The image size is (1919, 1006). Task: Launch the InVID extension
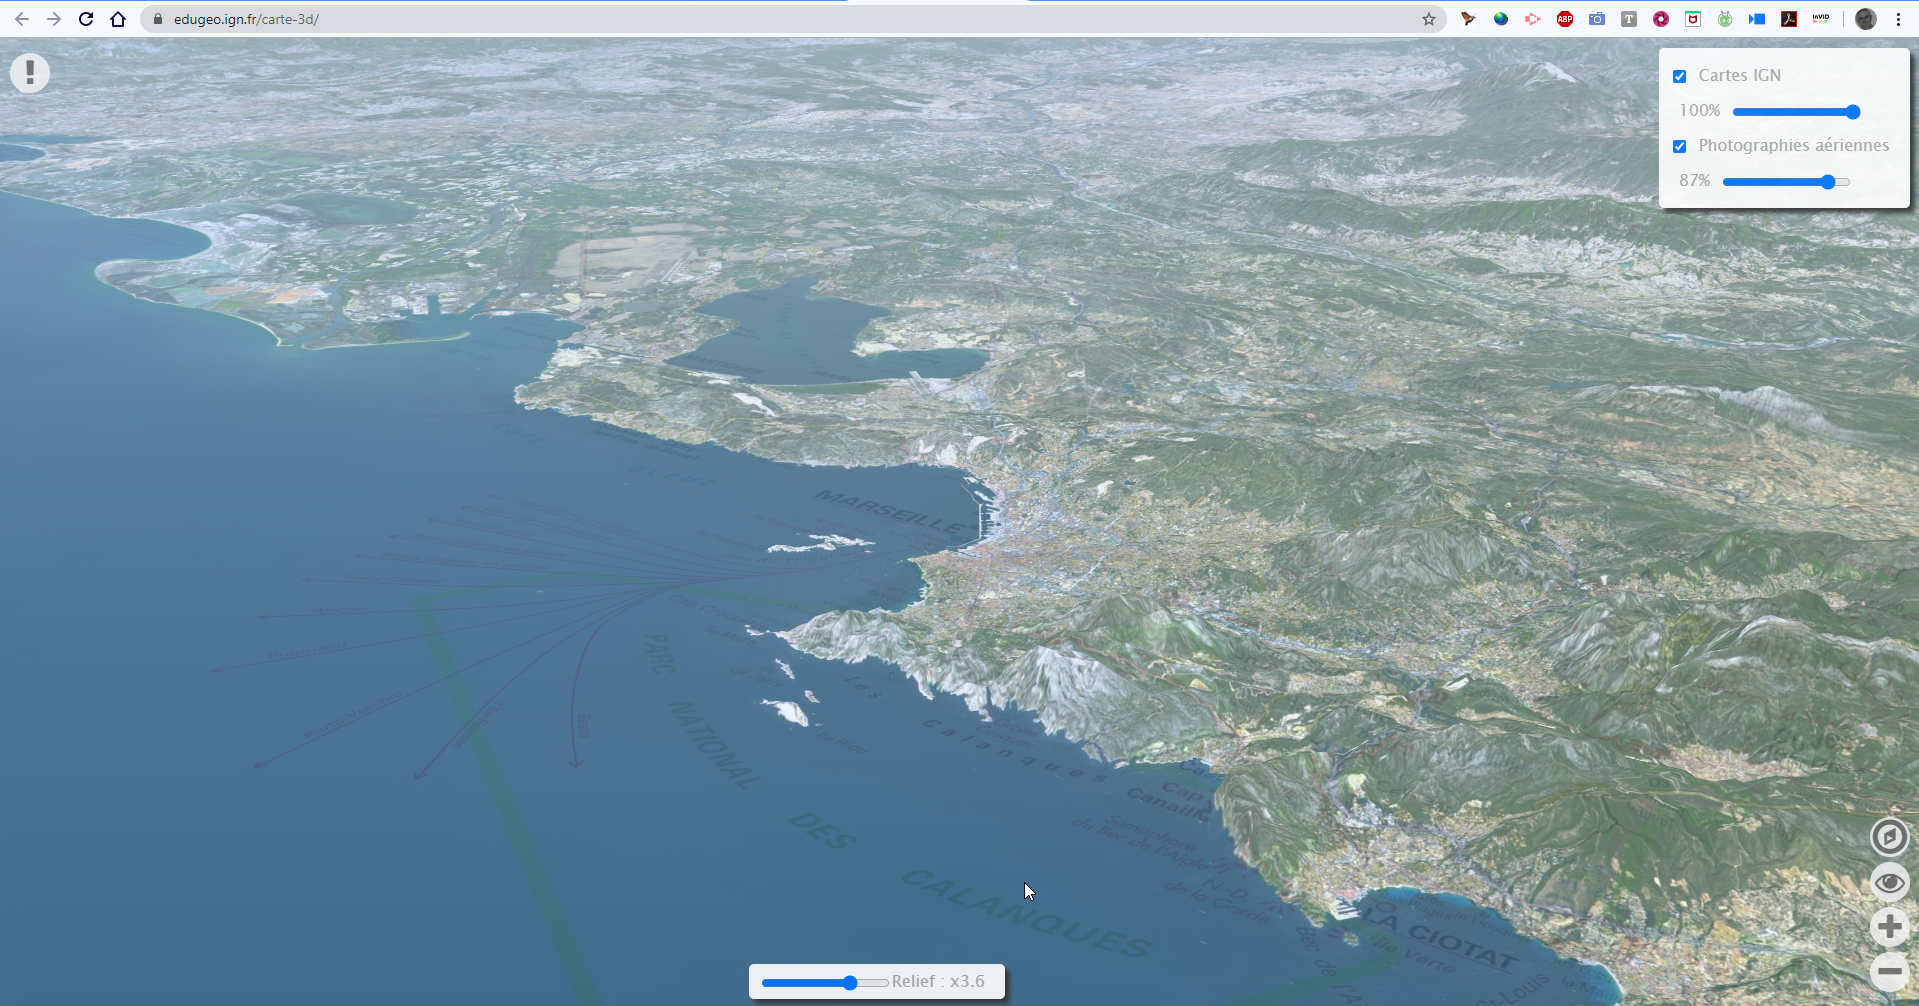[x=1820, y=19]
